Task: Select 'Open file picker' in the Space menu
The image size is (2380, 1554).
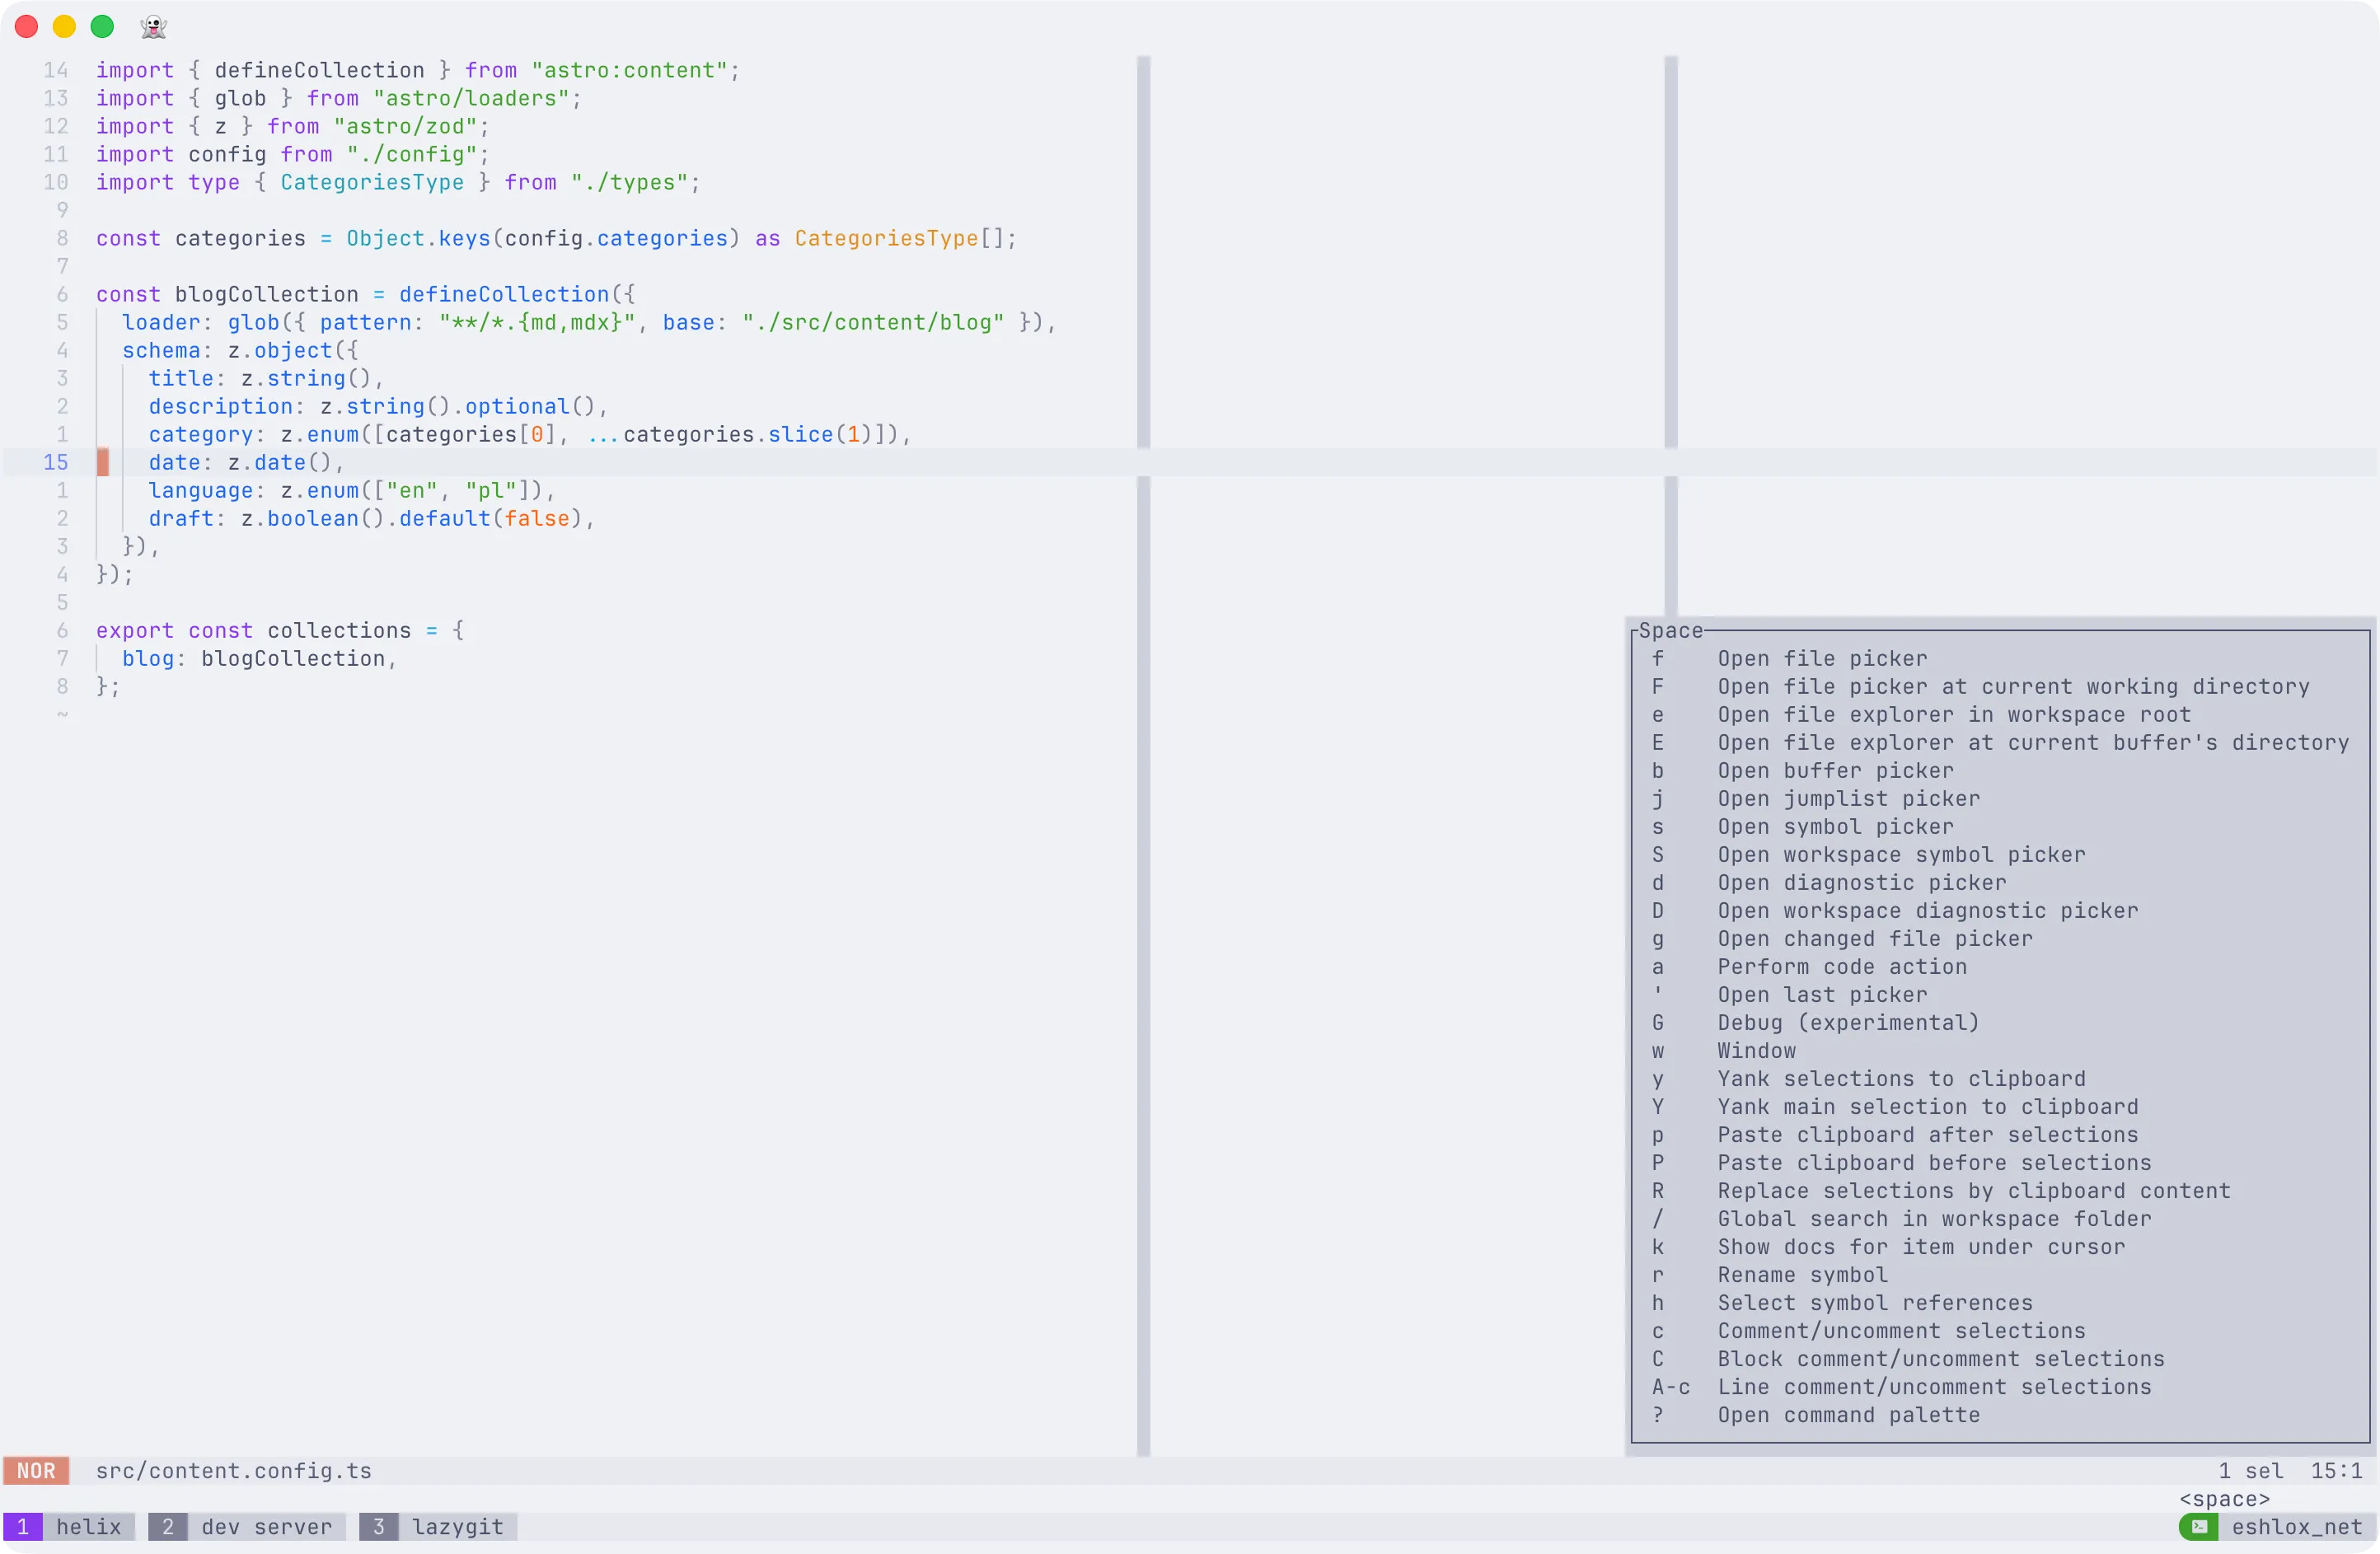Action: point(1822,658)
